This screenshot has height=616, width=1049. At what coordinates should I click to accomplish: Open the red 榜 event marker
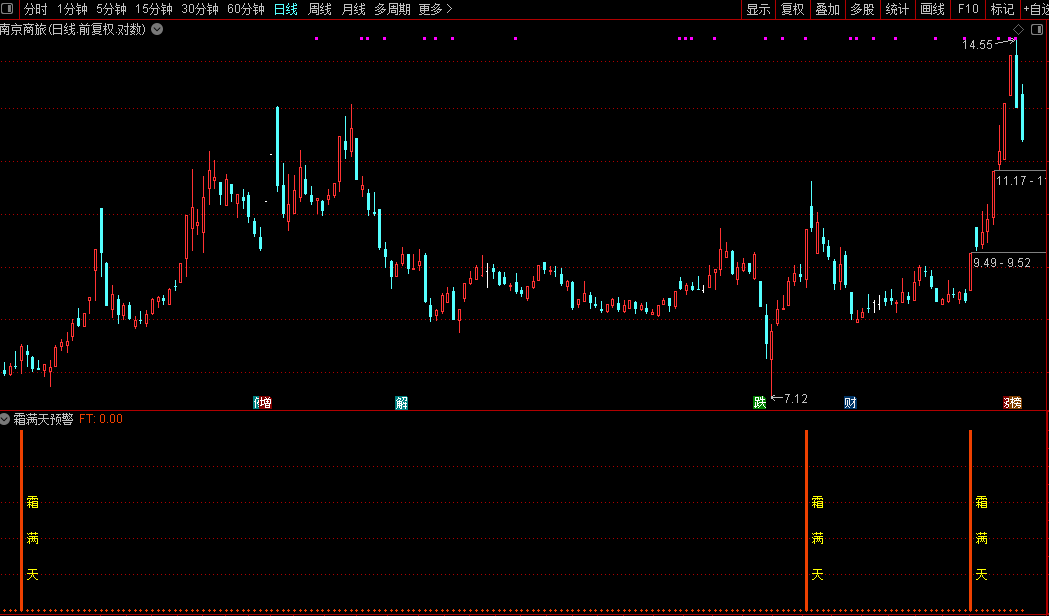click(x=1016, y=402)
